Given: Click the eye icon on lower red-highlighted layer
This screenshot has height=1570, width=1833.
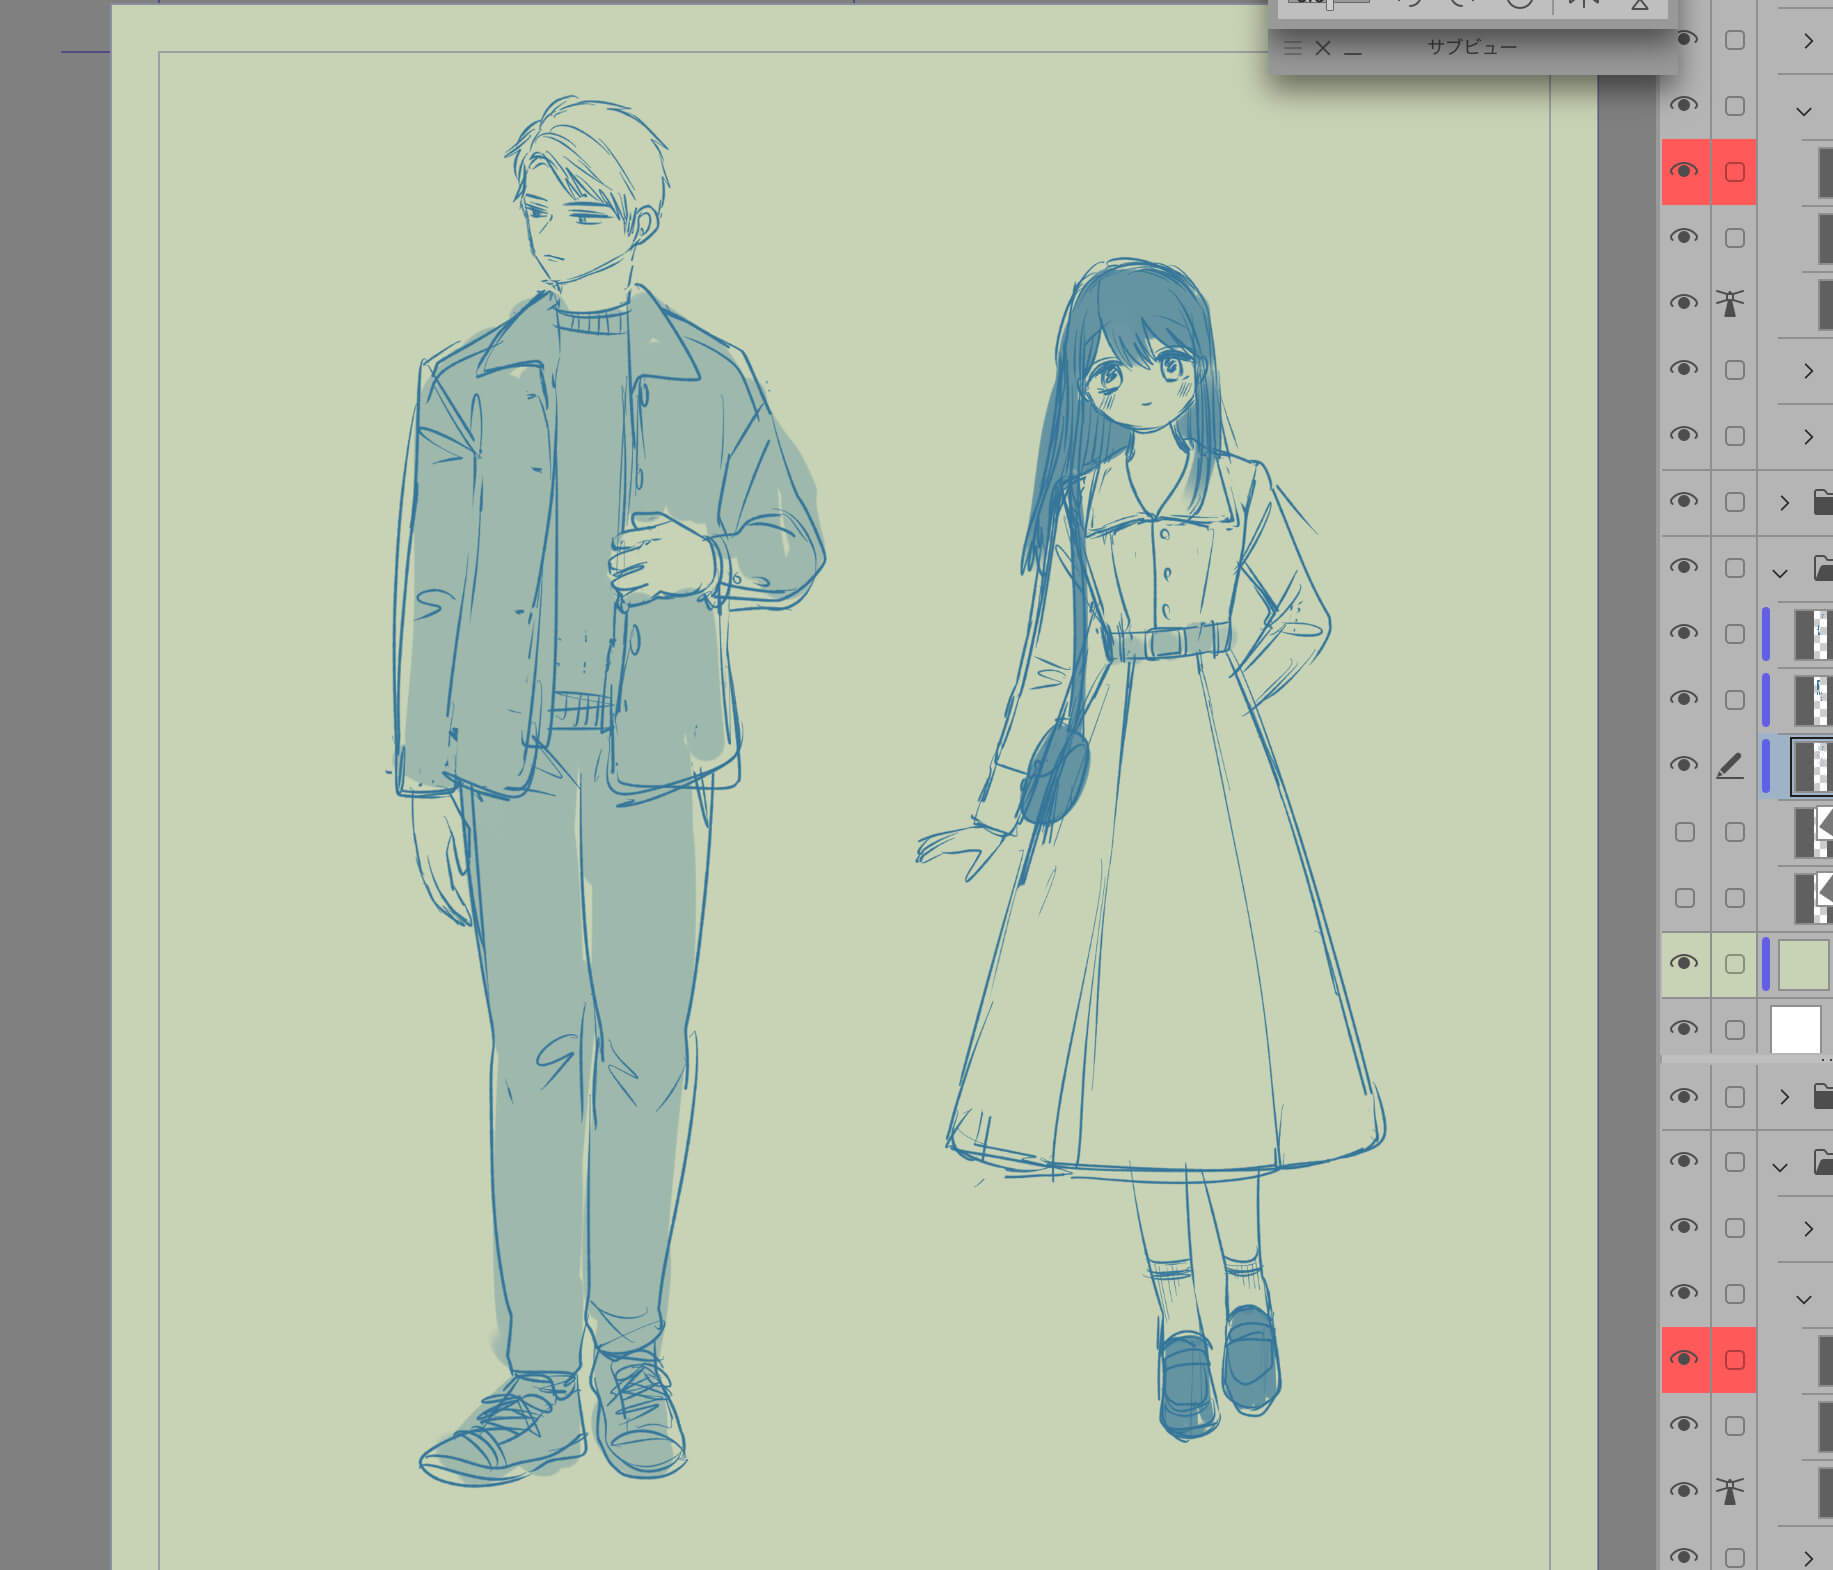Looking at the screenshot, I should click(1684, 1359).
